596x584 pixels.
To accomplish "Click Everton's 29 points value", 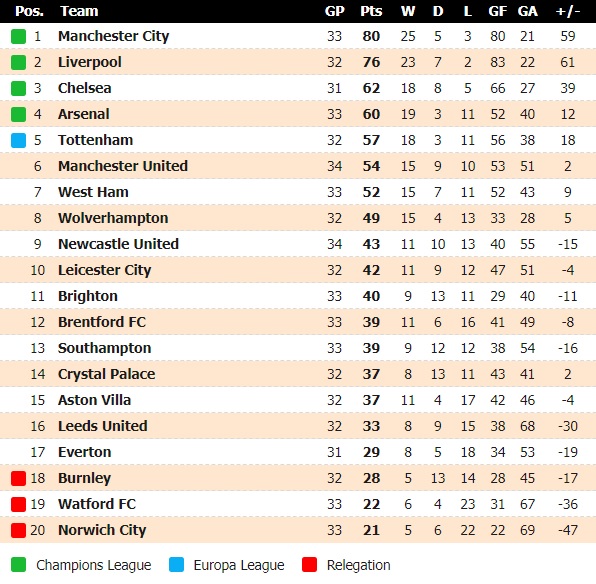I will click(x=371, y=452).
